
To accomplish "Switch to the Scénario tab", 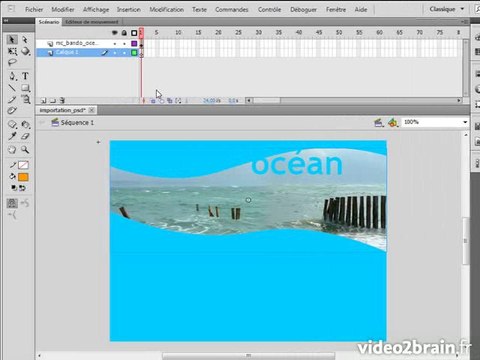I will point(49,22).
